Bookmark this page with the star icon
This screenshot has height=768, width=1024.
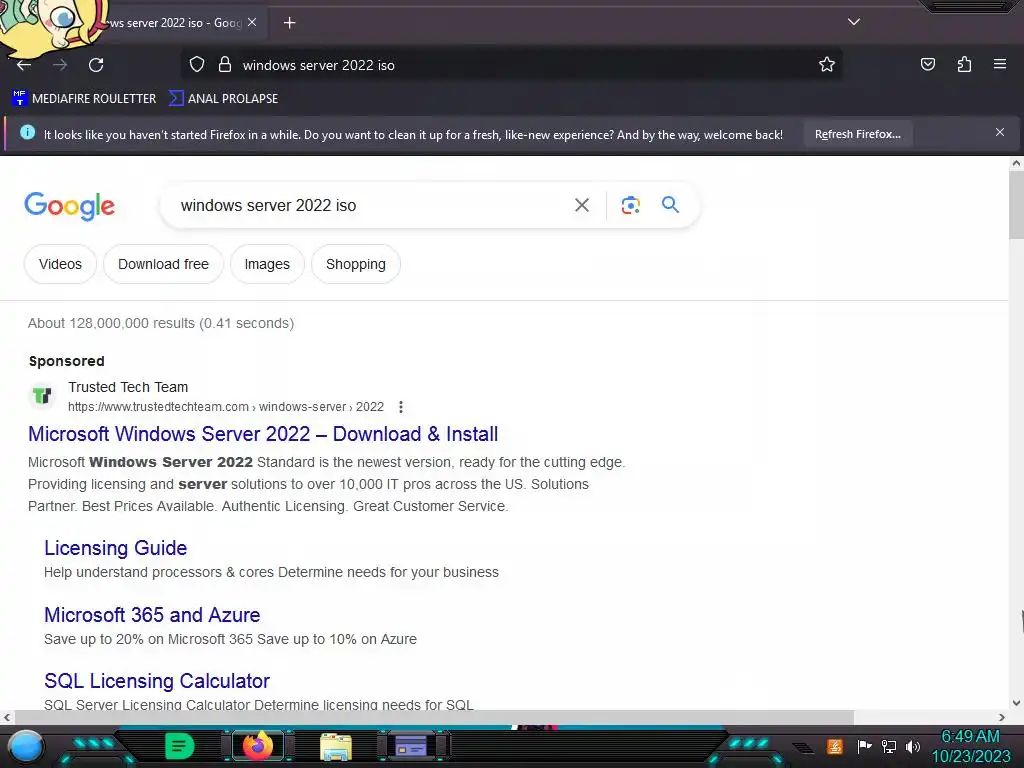[827, 65]
